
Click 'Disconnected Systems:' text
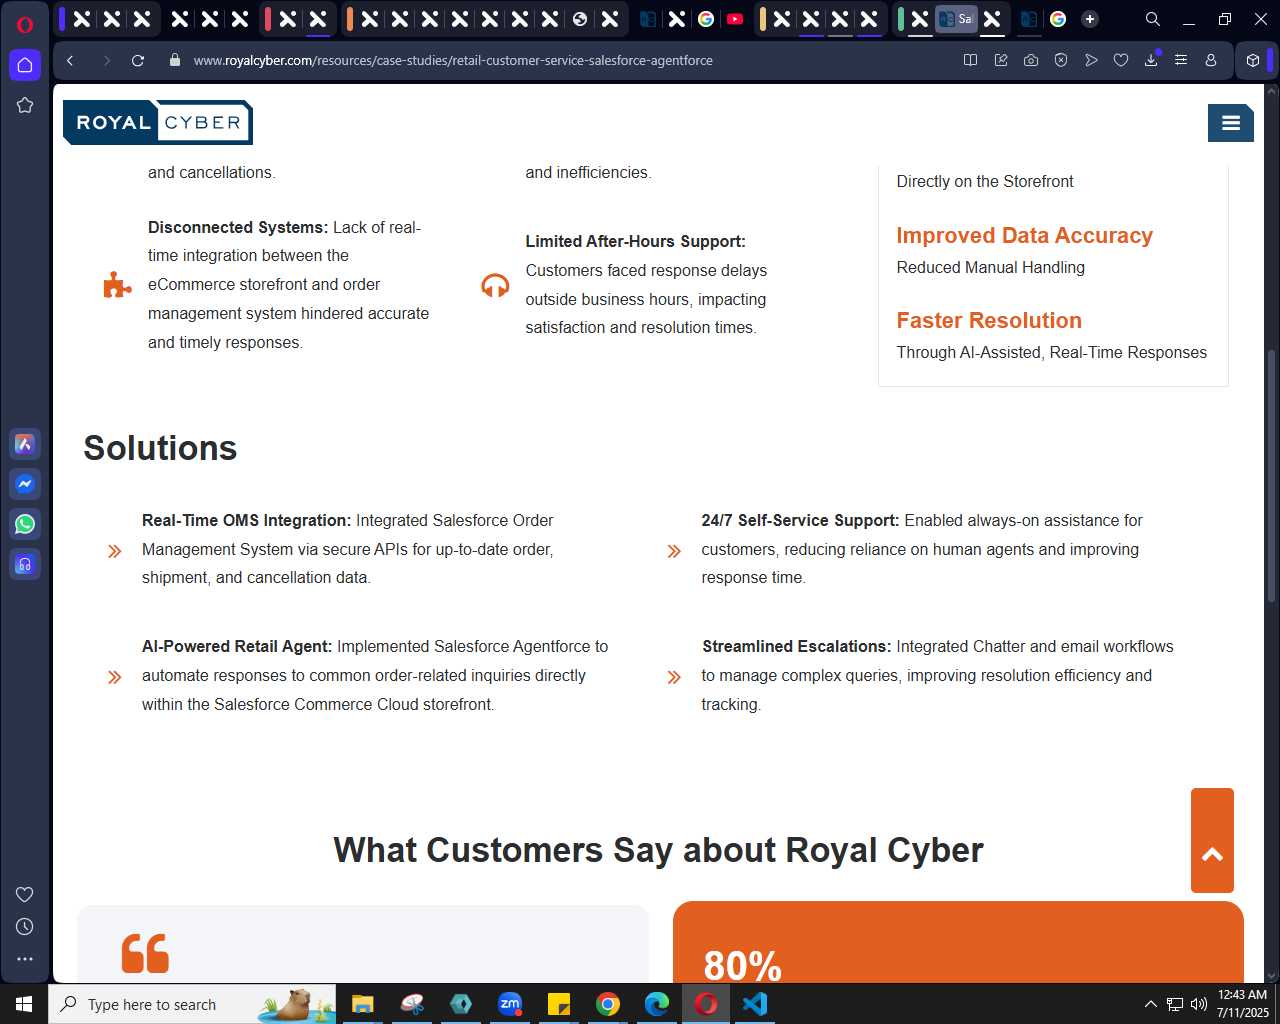coord(238,228)
